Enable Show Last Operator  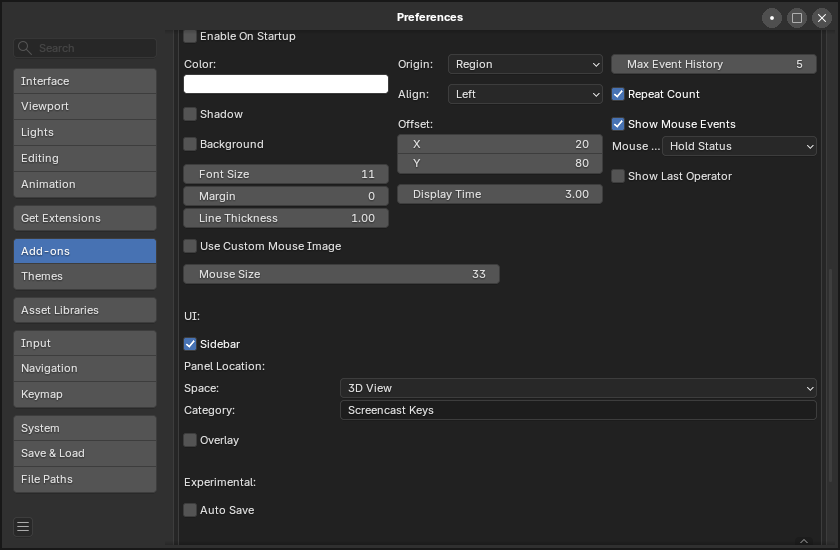[618, 176]
